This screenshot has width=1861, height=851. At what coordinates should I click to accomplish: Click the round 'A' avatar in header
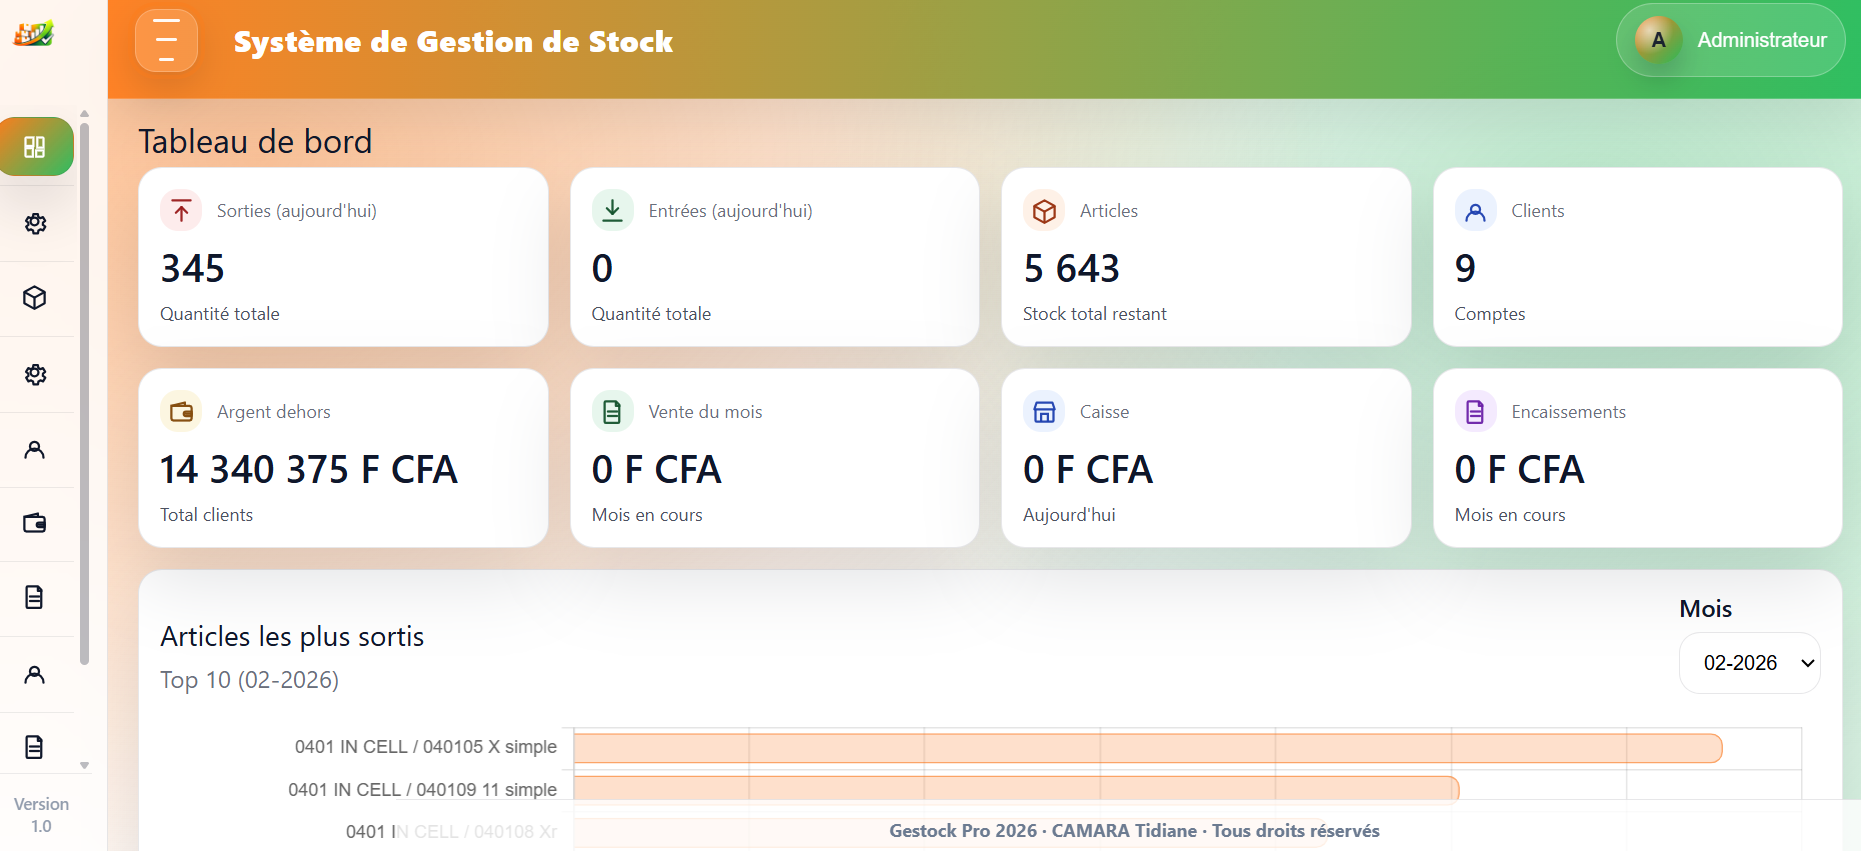pyautogui.click(x=1658, y=40)
